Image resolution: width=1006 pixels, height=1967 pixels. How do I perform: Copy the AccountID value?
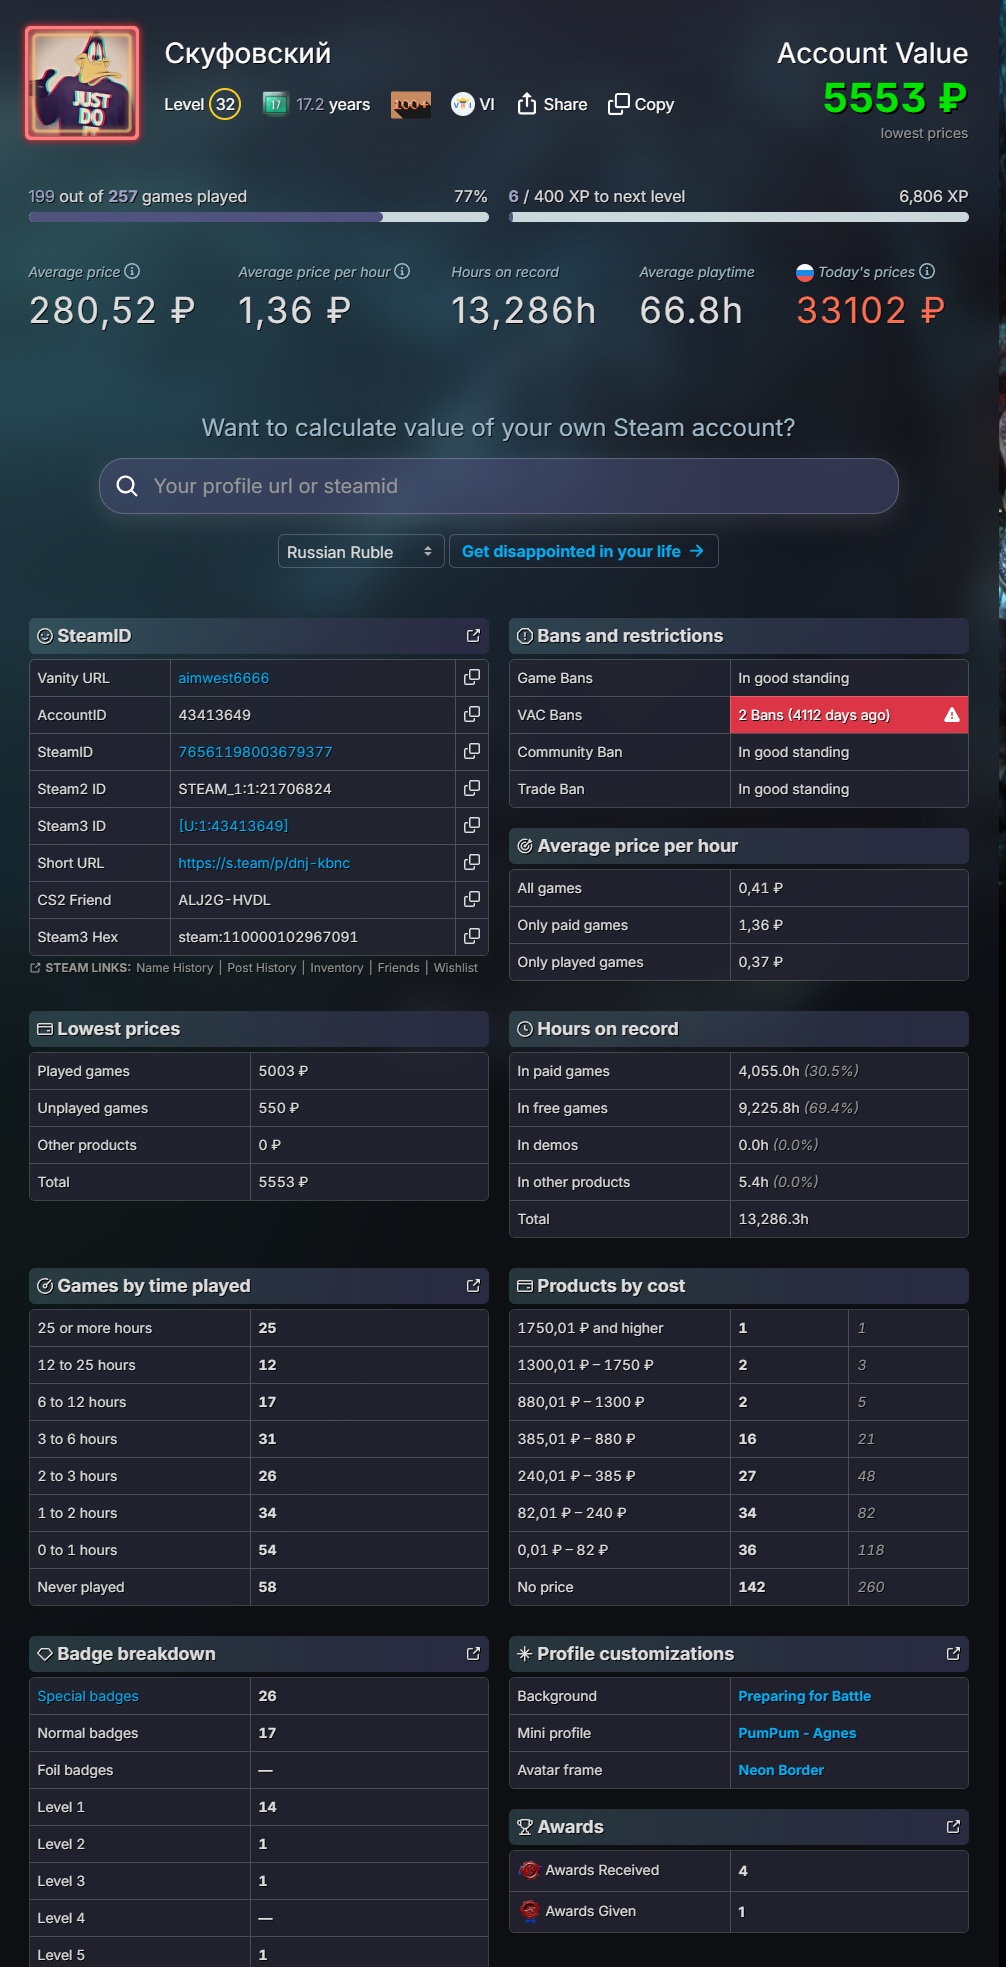click(472, 715)
